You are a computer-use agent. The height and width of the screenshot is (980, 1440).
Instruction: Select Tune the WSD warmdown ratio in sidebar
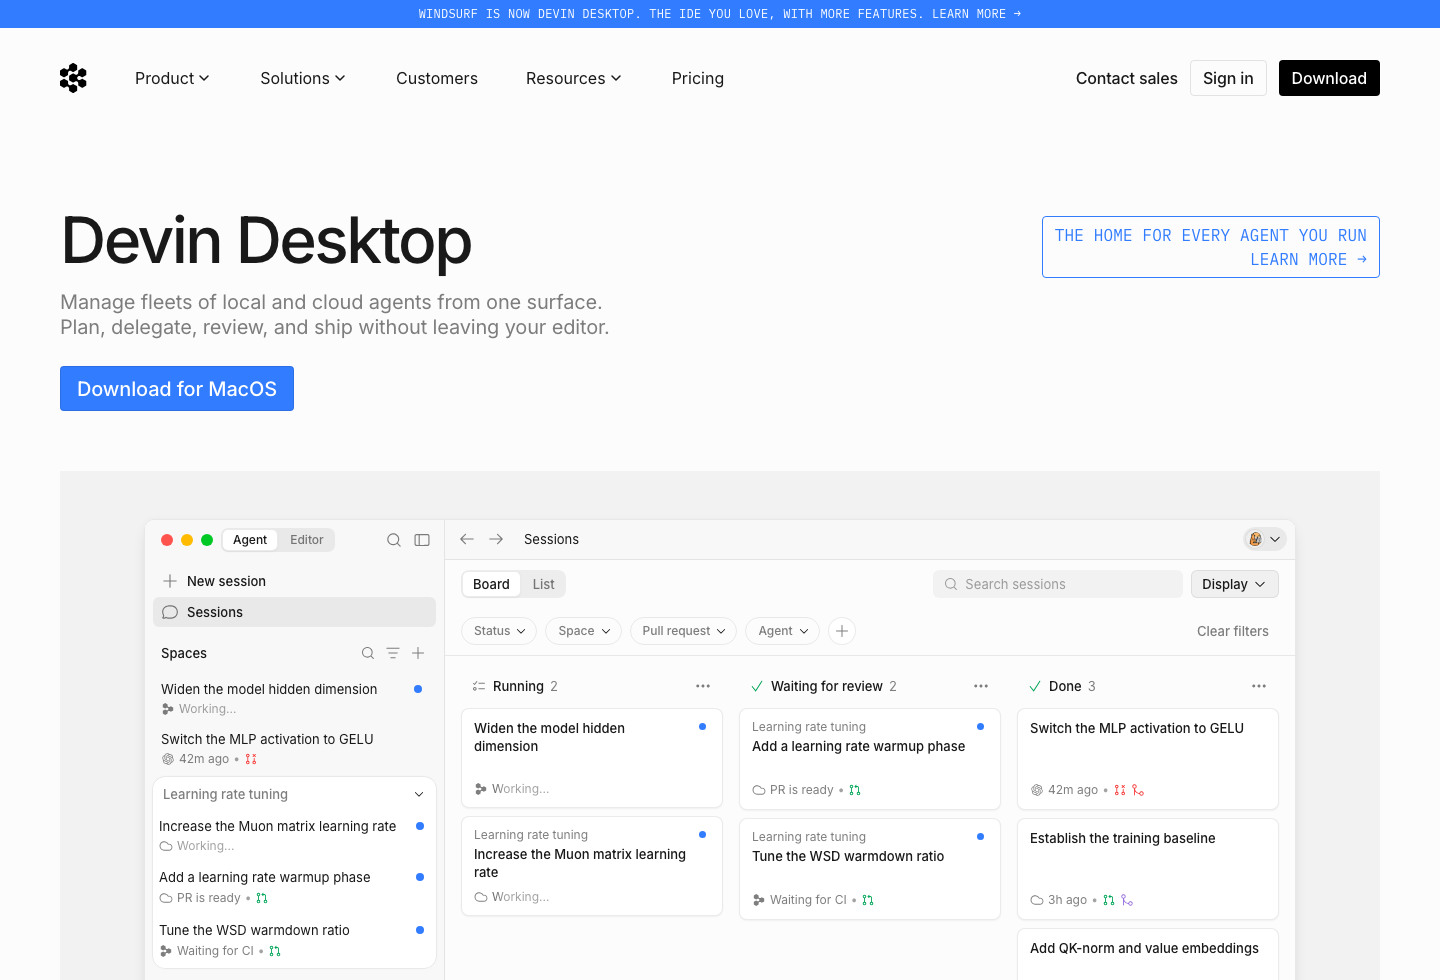point(293,940)
